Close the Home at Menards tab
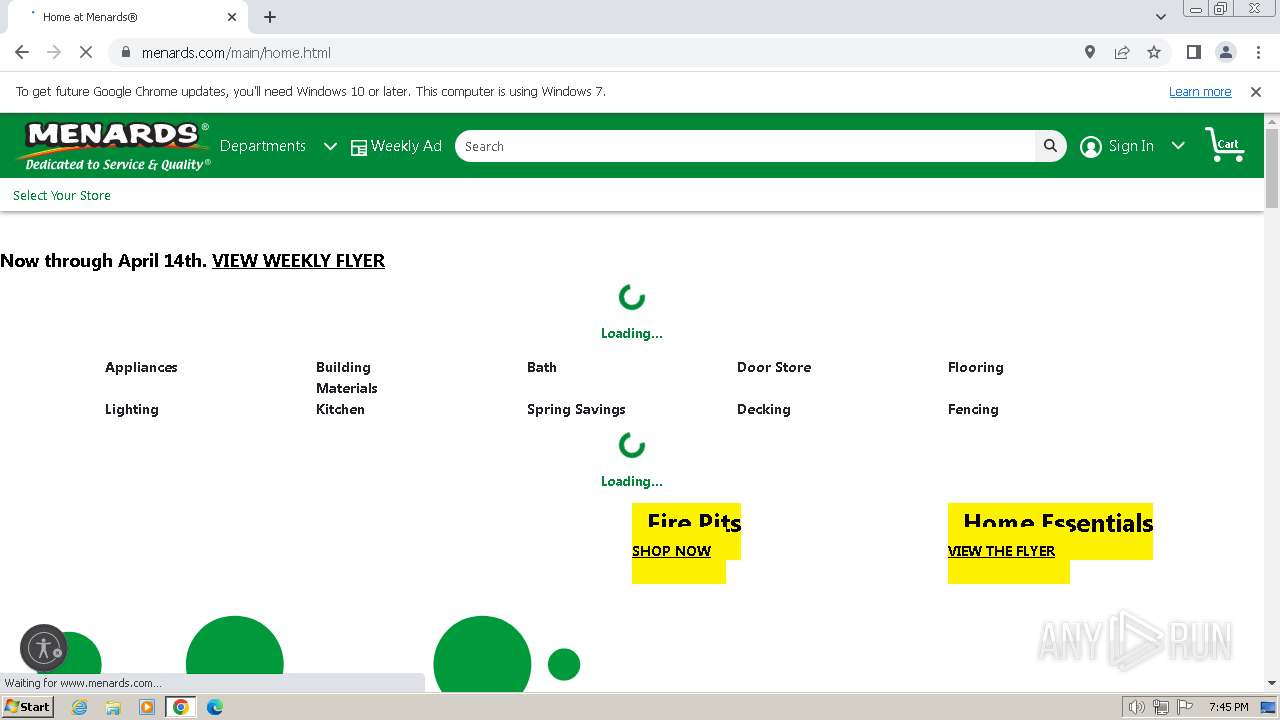This screenshot has height=720, width=1280. [x=232, y=17]
